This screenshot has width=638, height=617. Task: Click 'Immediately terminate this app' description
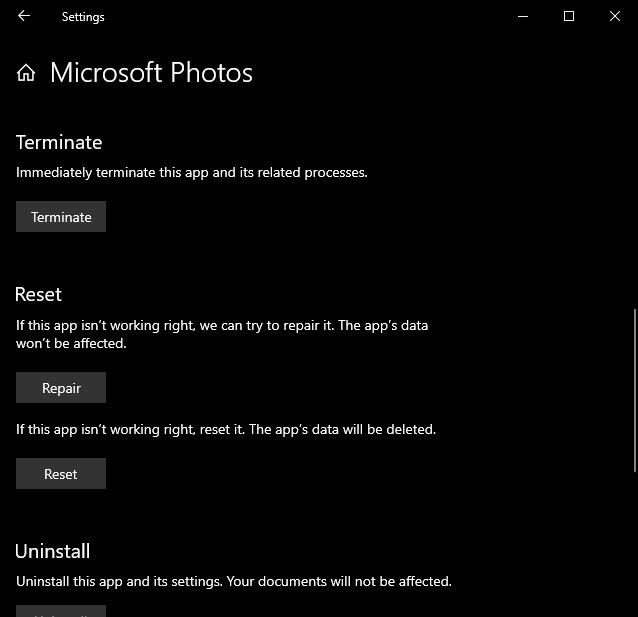[192, 173]
